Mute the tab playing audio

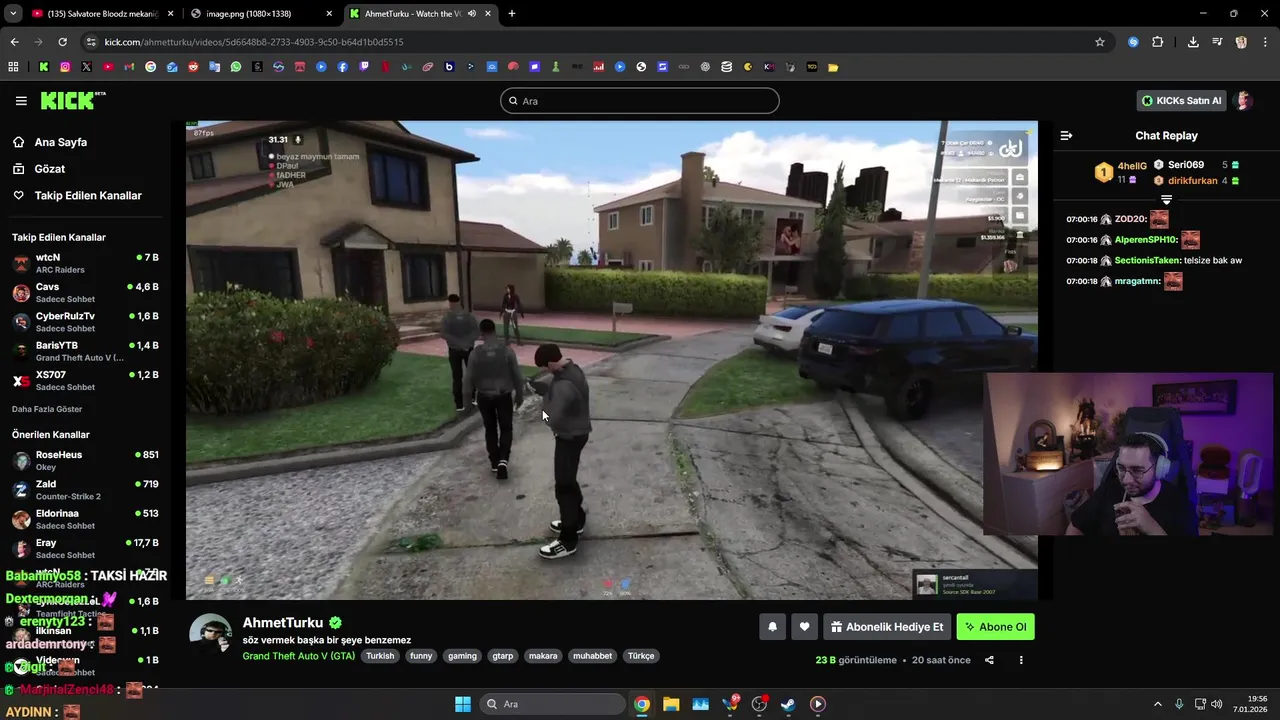(x=472, y=13)
